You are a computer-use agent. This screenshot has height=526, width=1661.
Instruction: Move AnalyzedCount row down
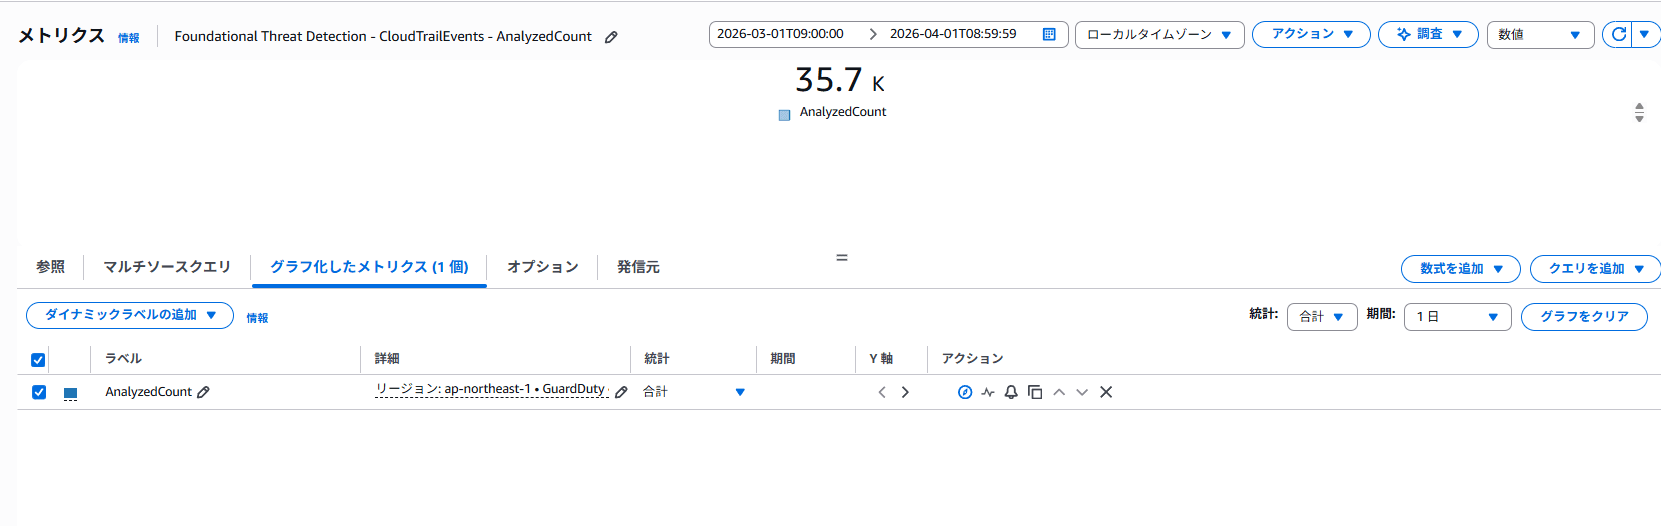pyautogui.click(x=1082, y=392)
